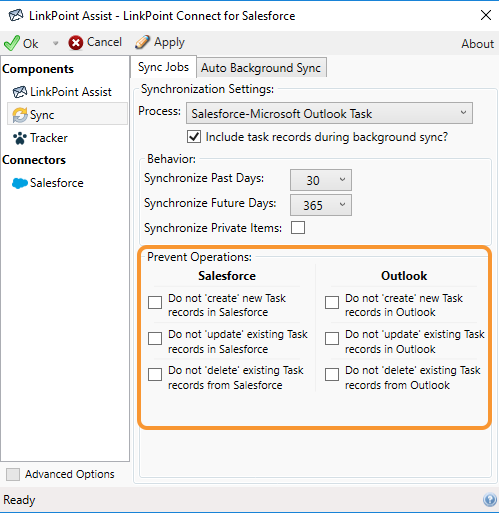This screenshot has width=499, height=513.
Task: Open Synchronize Past Days dropdown
Action: point(321,180)
